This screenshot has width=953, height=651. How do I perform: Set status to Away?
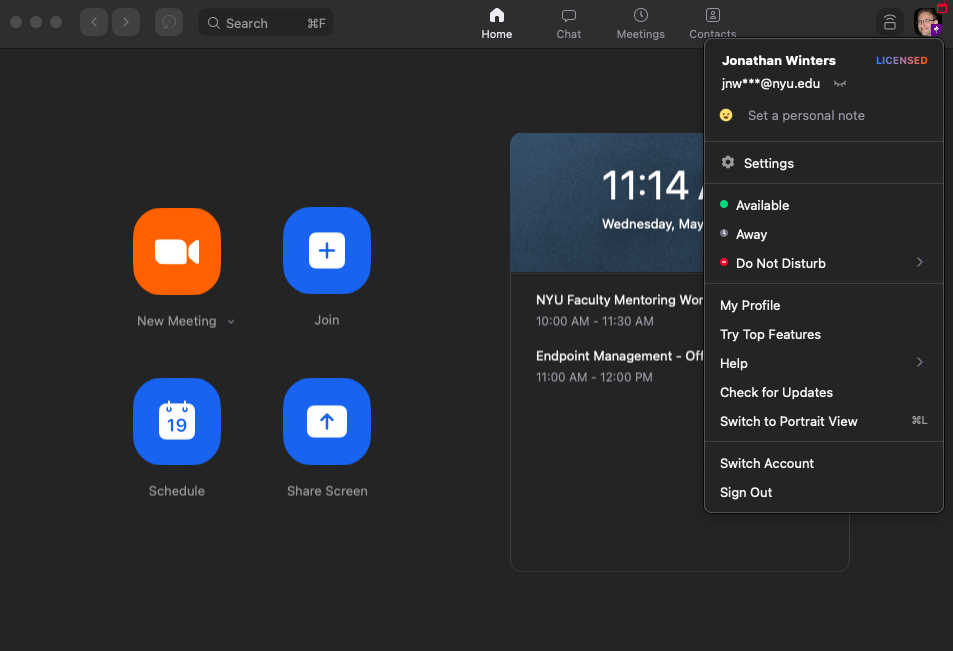[x=824, y=235]
